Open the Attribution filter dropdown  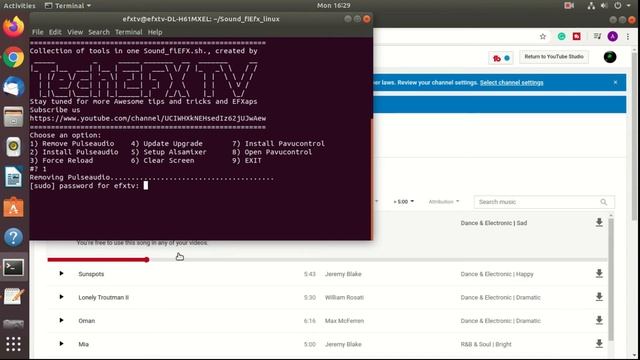coord(444,202)
